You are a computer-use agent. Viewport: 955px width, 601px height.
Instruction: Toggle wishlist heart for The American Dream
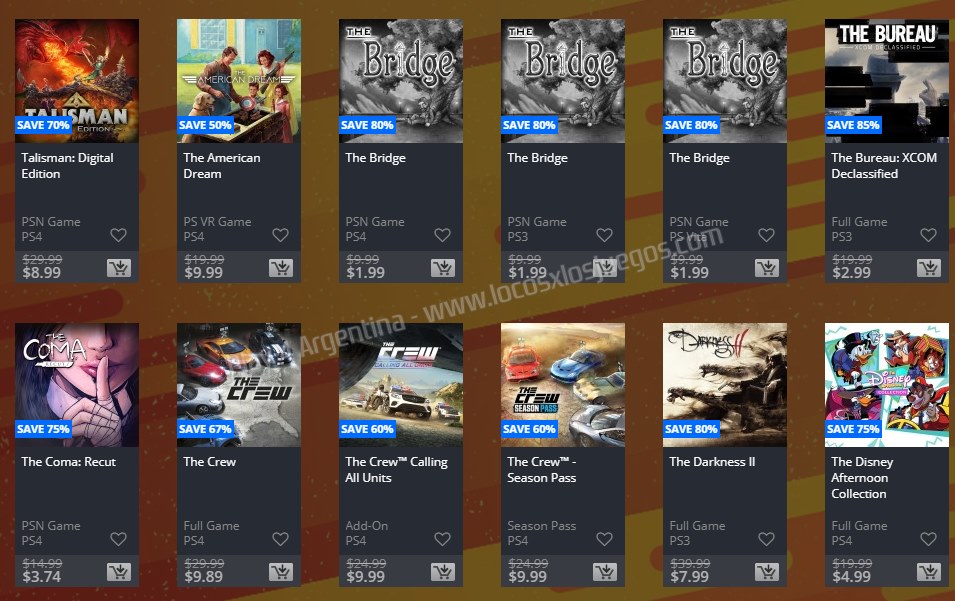tap(280, 234)
